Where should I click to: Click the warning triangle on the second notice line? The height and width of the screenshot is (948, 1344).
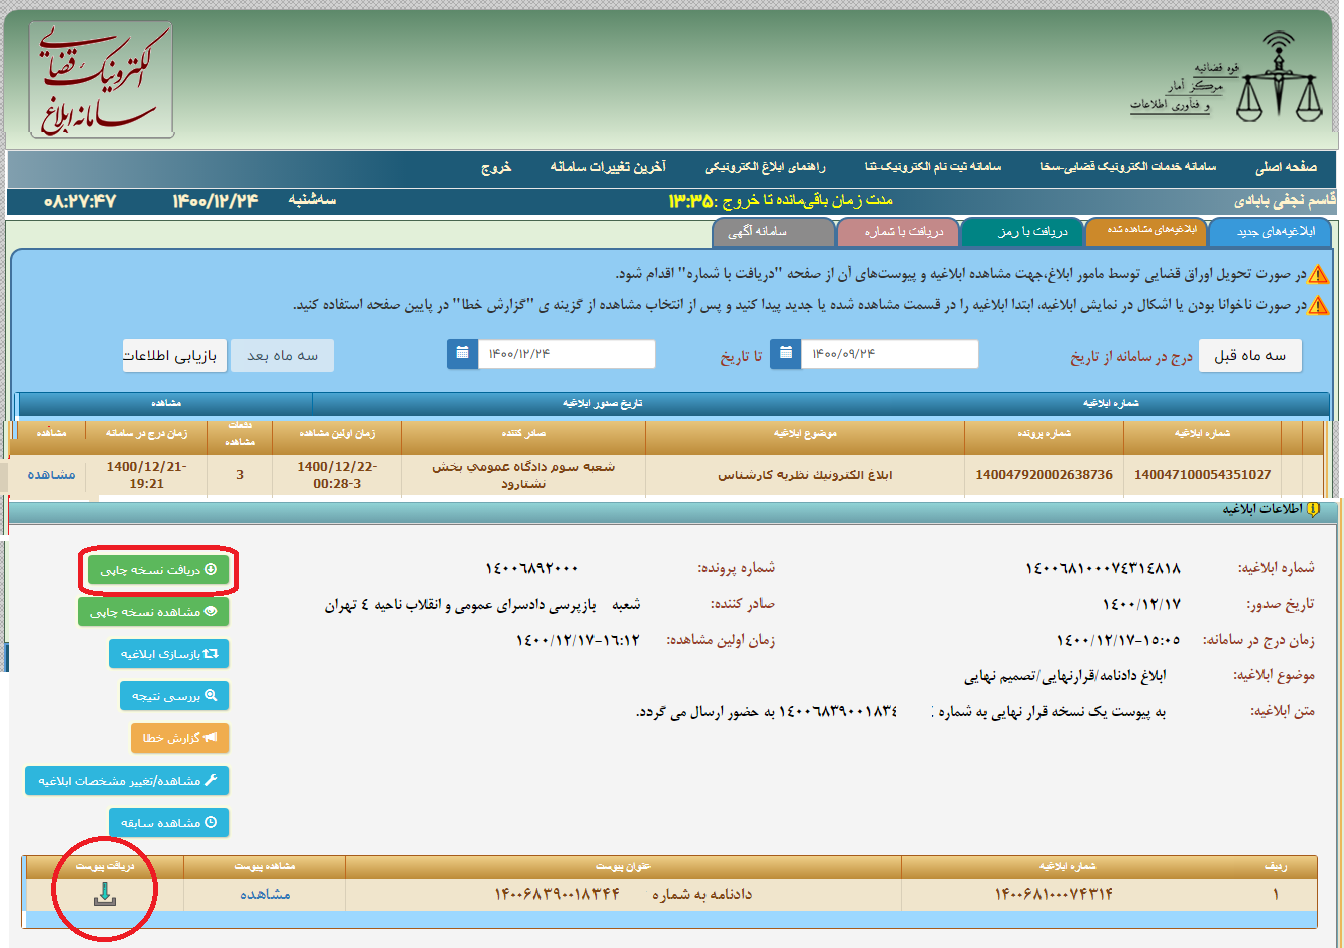[x=1318, y=305]
